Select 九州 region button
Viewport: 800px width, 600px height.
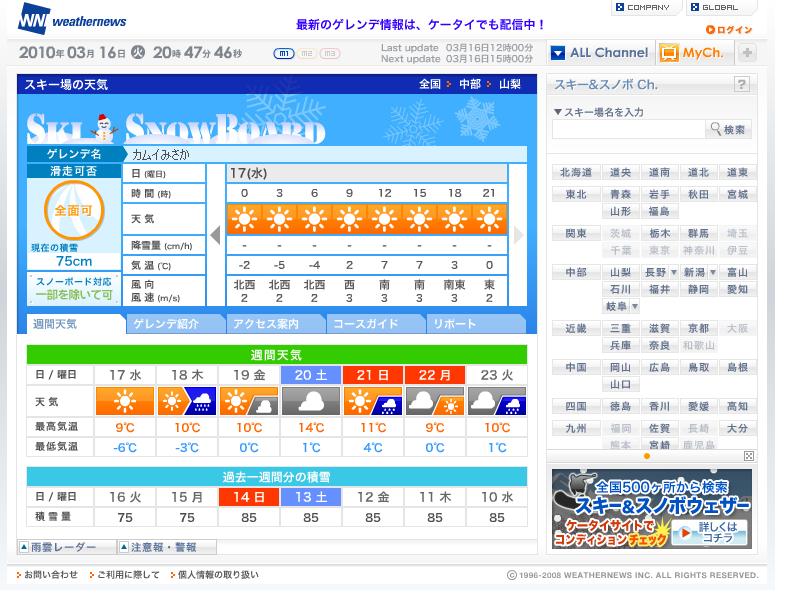pyautogui.click(x=576, y=429)
